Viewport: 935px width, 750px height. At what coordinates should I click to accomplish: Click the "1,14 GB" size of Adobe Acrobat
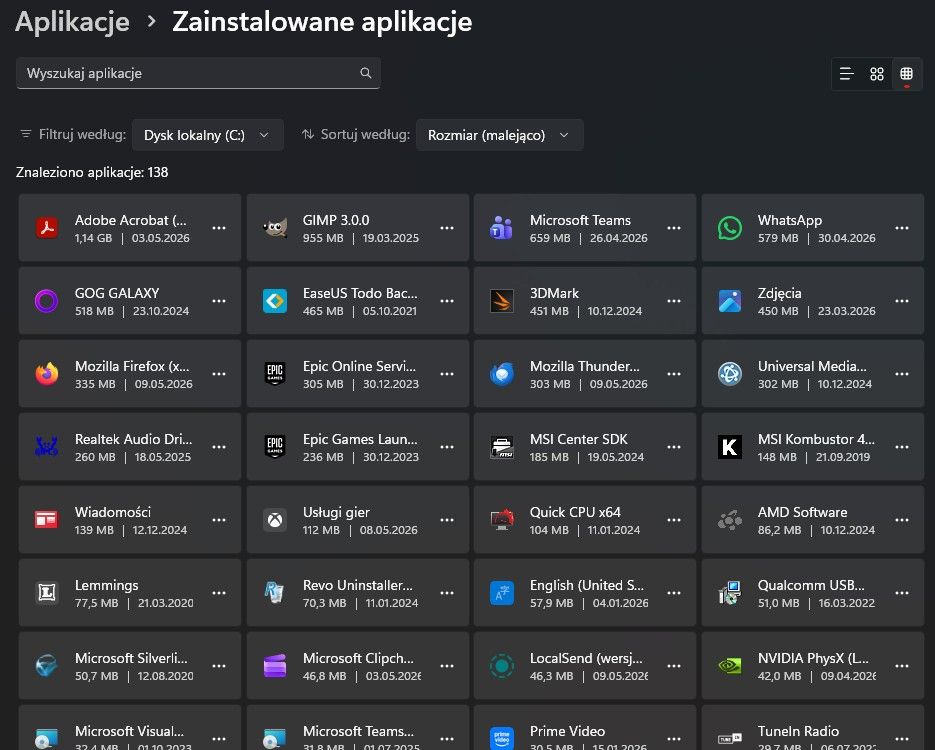[93, 238]
